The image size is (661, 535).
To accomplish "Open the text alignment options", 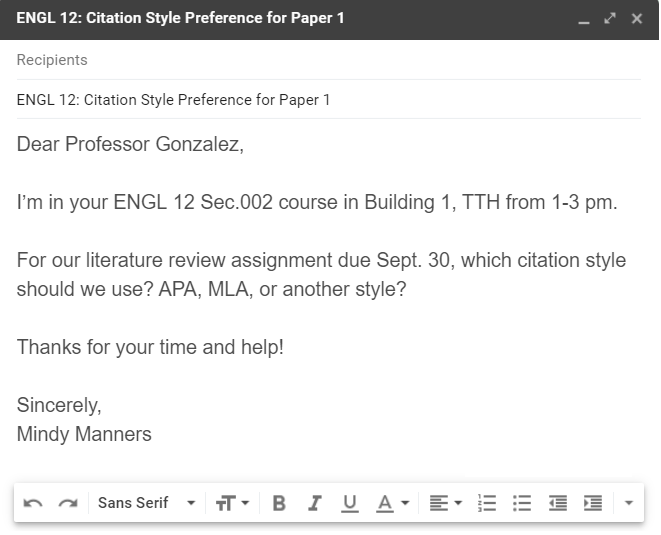I will pos(446,503).
